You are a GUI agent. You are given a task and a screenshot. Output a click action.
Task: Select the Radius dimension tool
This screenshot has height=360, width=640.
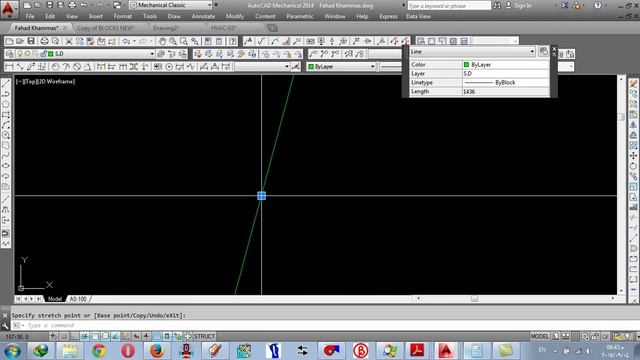coord(56,67)
